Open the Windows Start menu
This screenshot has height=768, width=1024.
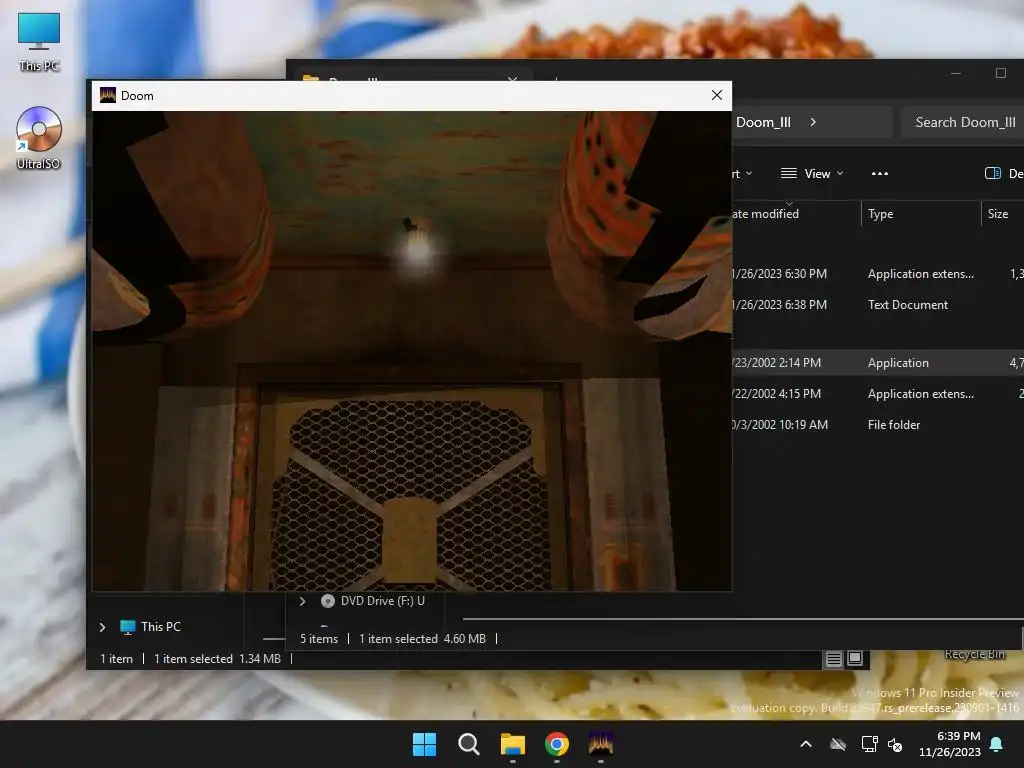click(424, 744)
